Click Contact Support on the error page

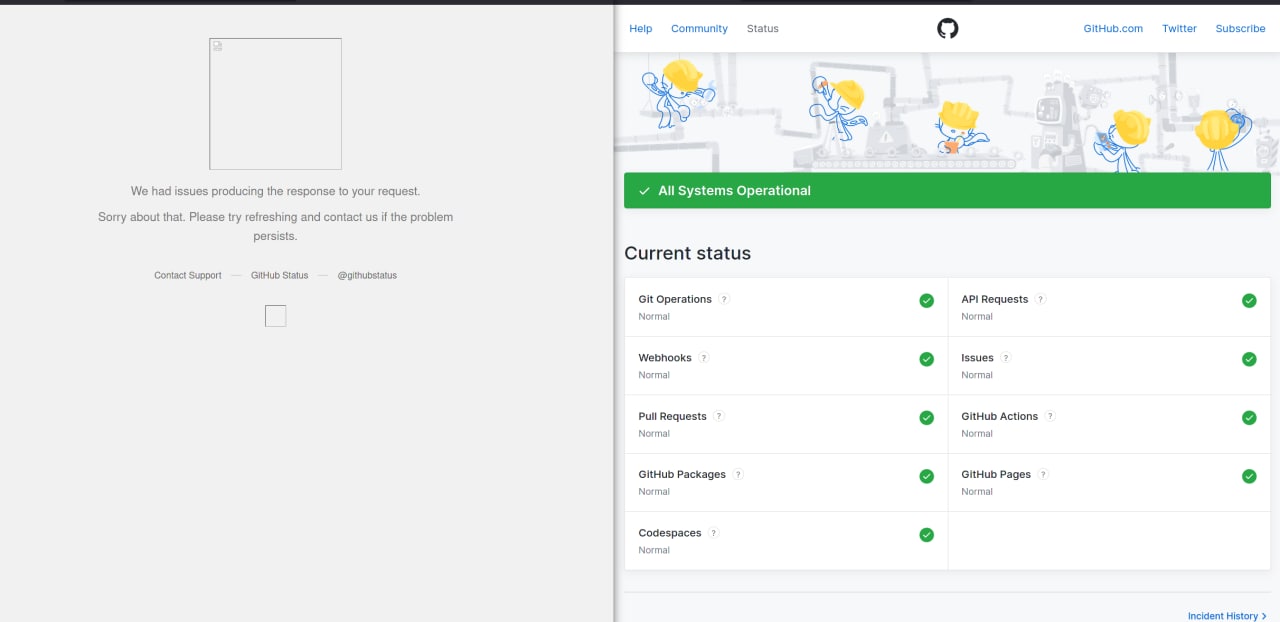188,275
